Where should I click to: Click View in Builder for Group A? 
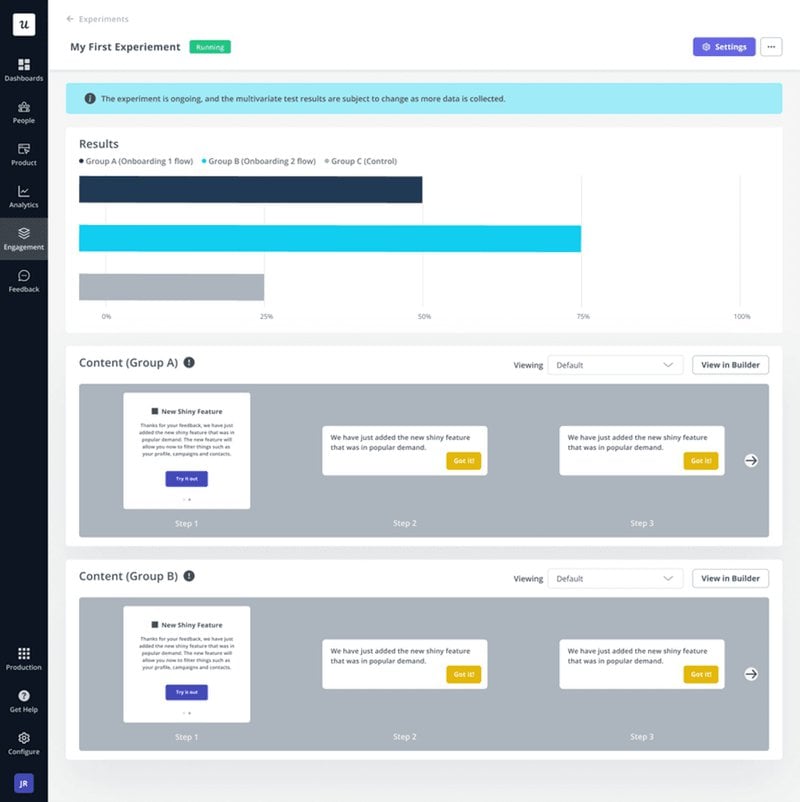(x=730, y=364)
